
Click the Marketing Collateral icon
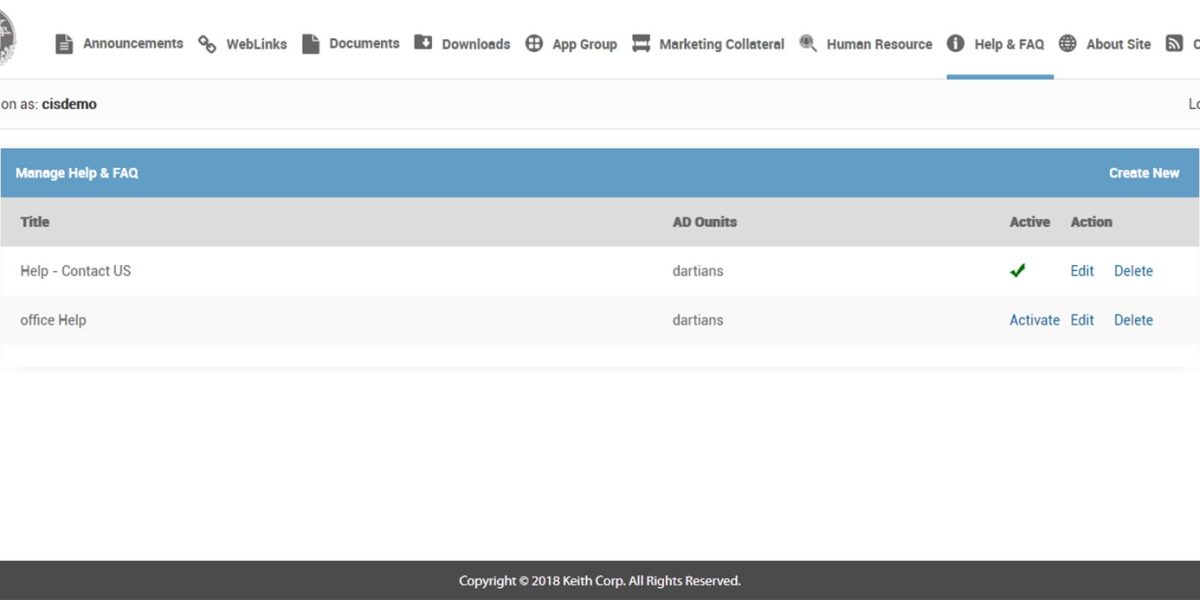click(641, 43)
